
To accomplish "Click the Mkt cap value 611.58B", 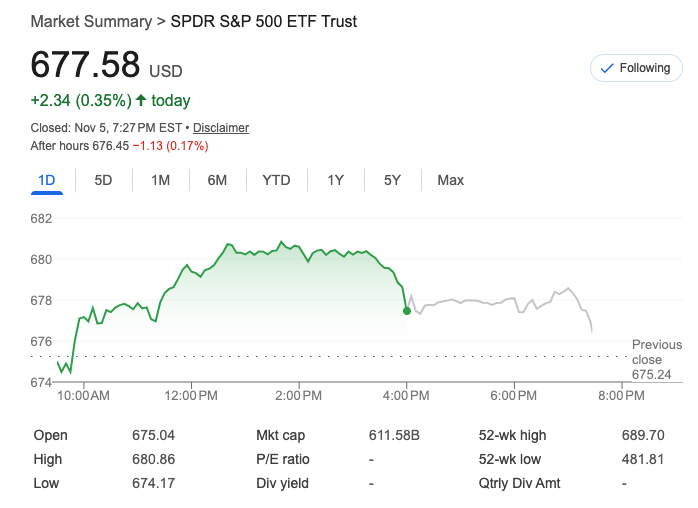I will click(x=394, y=435).
